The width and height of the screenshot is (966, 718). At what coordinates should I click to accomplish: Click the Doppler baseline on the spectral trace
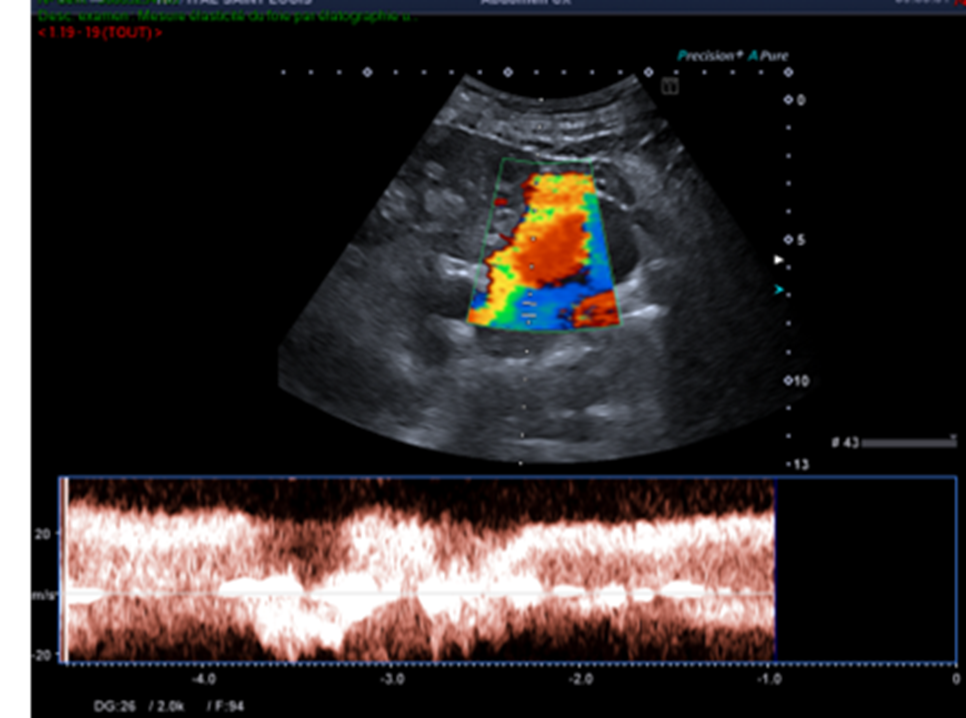(420, 594)
